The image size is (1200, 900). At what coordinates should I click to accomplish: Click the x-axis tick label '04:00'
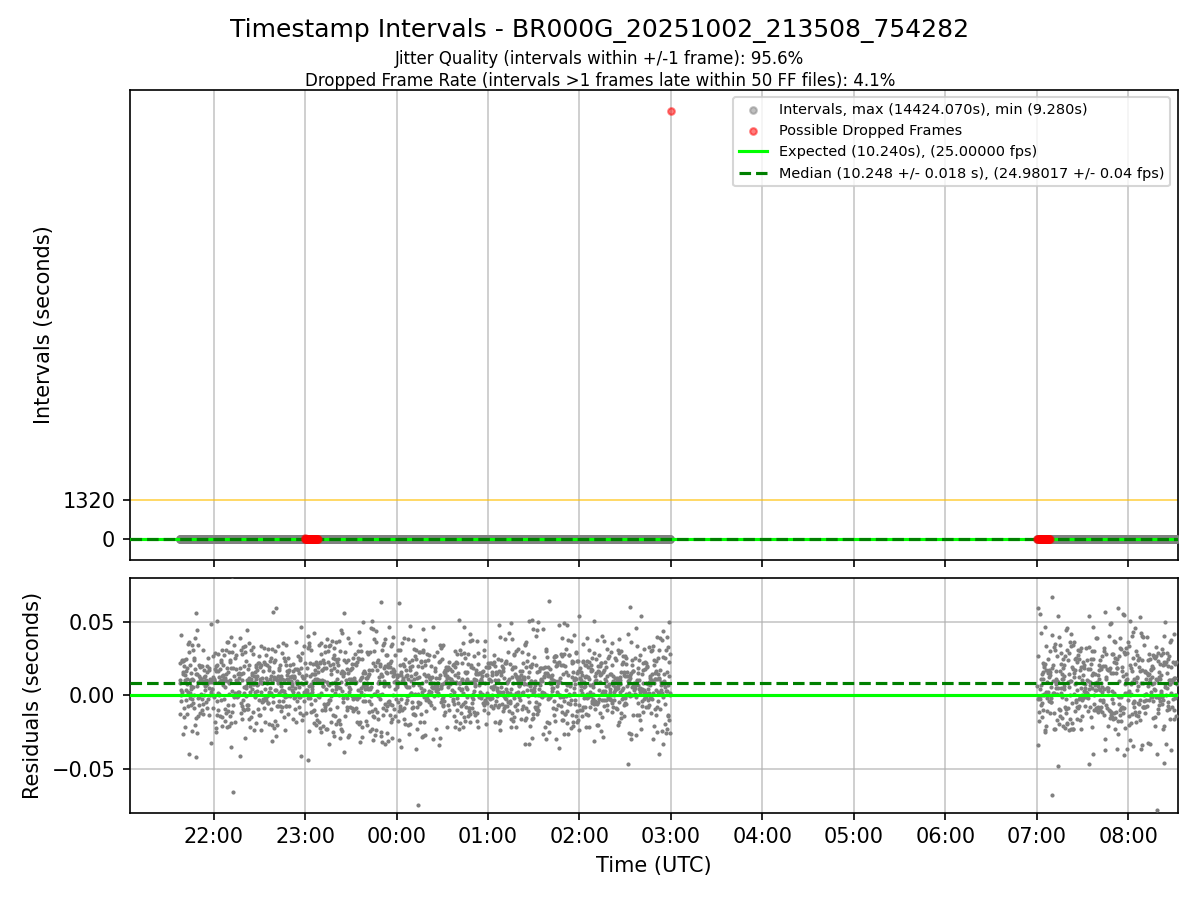pyautogui.click(x=762, y=835)
